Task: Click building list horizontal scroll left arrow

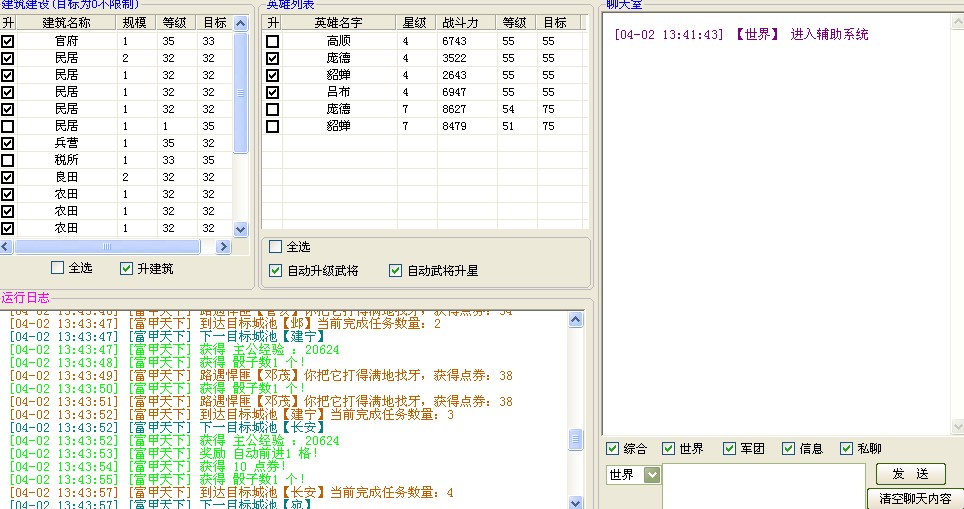Action: [6, 247]
